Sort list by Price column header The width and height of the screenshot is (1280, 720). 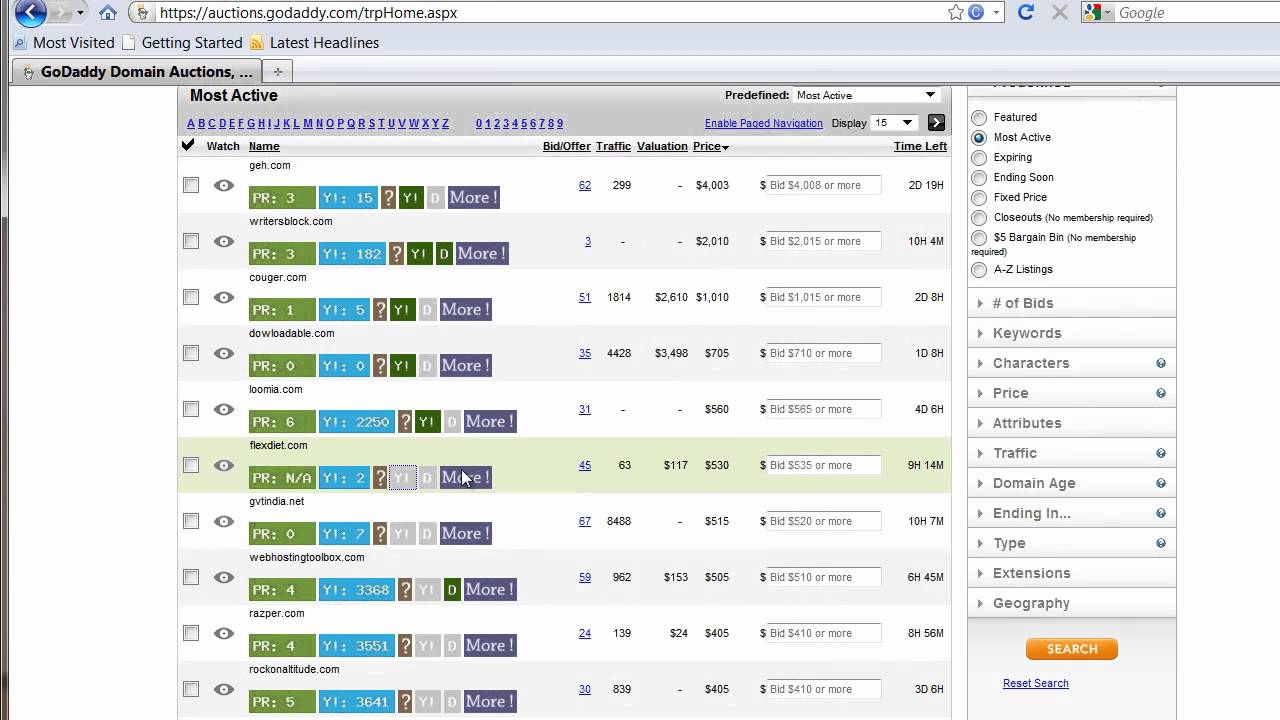coord(711,146)
